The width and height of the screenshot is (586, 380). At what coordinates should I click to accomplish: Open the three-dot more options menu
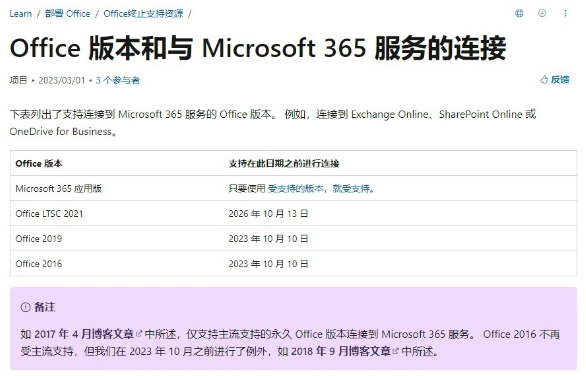[565, 13]
